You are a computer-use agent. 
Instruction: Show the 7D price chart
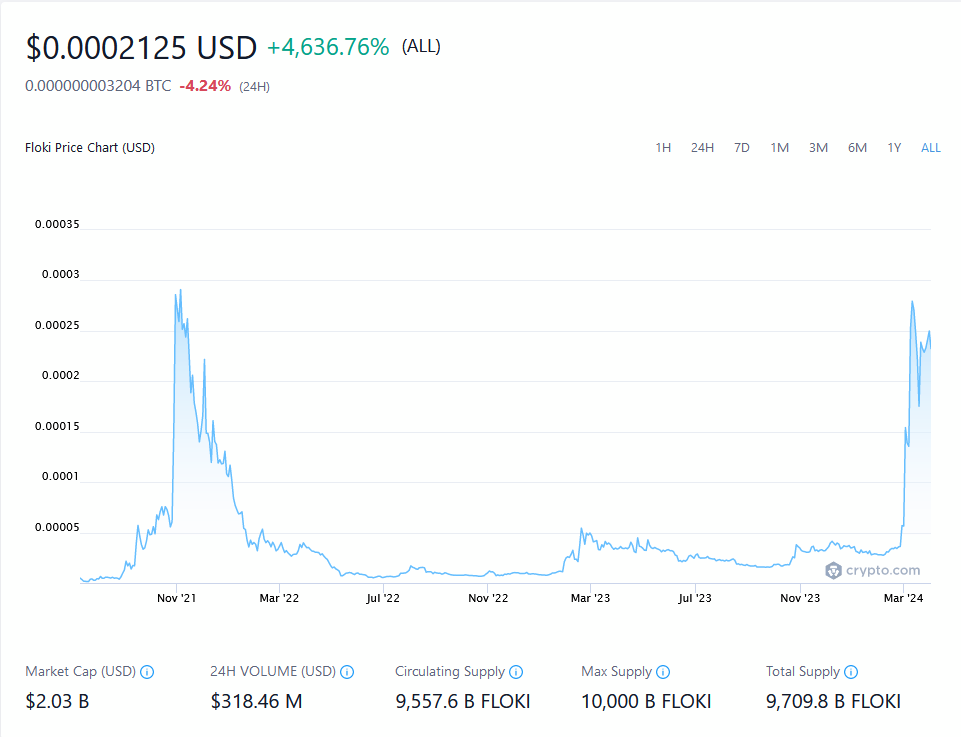coord(741,148)
